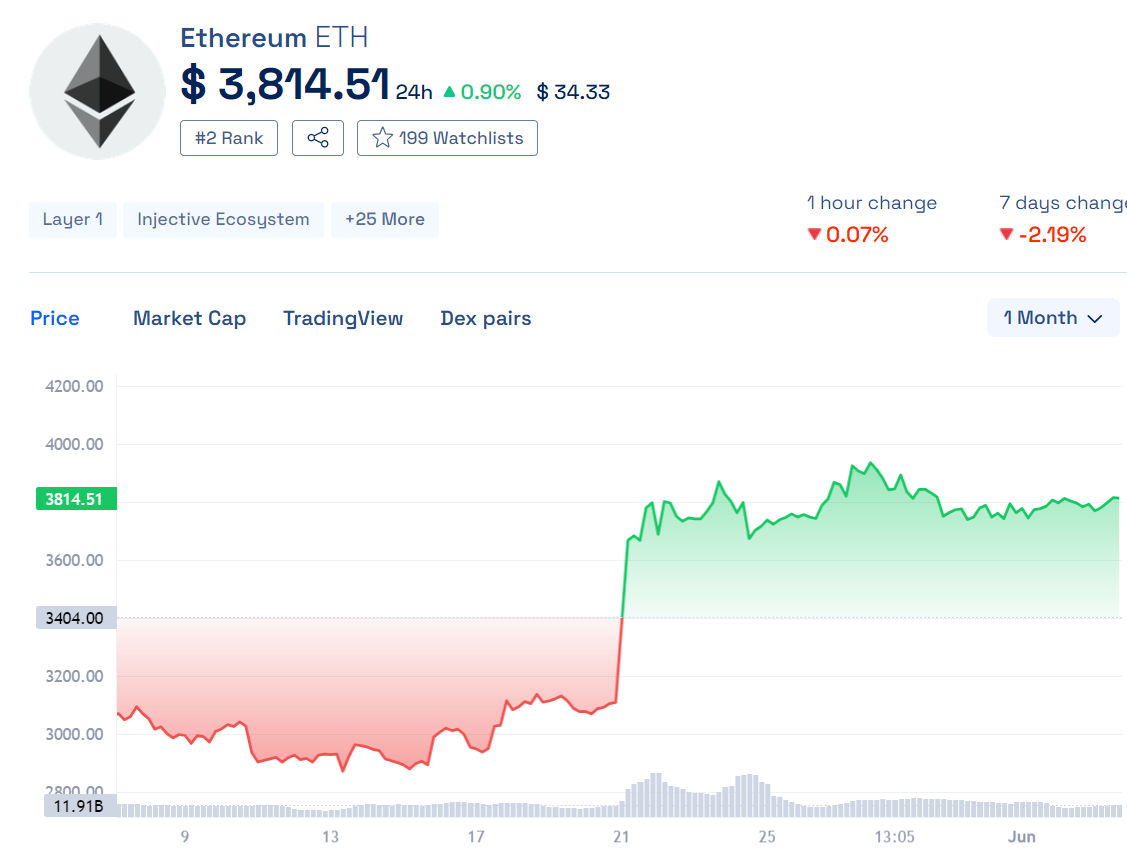The height and width of the screenshot is (860, 1127).
Task: Open the TradingView tab
Action: (x=343, y=318)
